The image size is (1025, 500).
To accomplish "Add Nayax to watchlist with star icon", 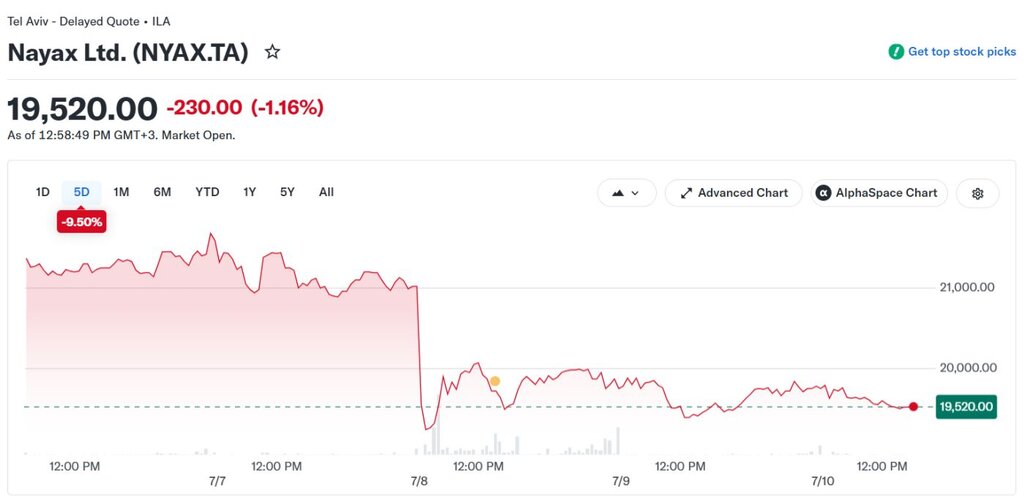I will 272,52.
